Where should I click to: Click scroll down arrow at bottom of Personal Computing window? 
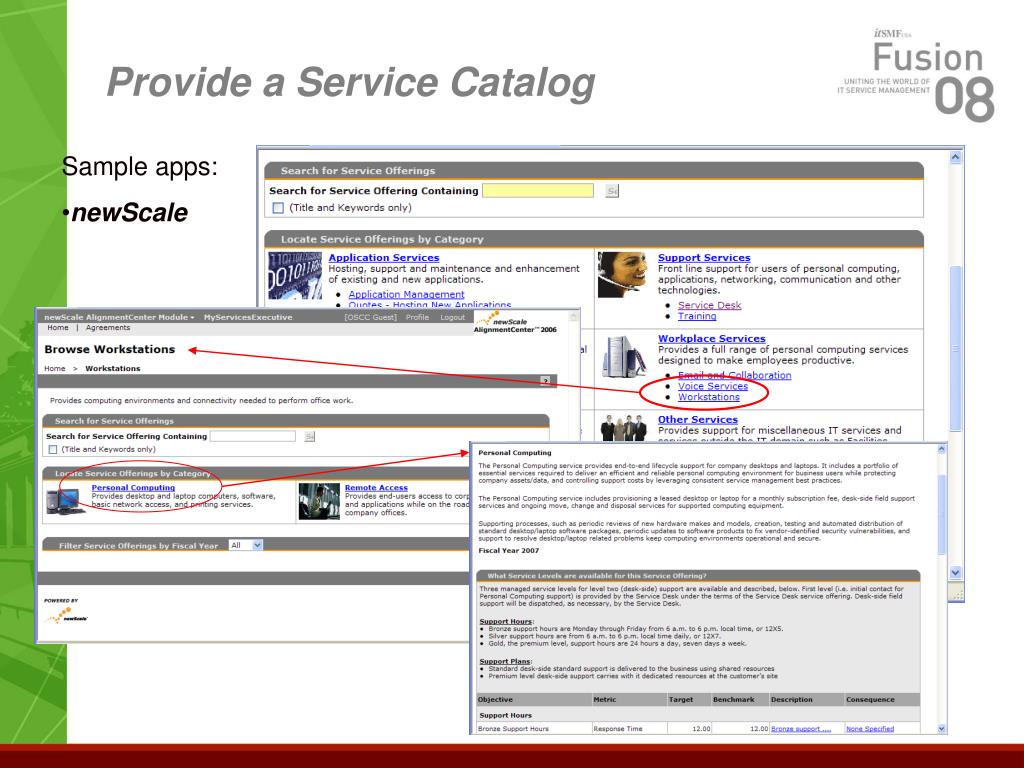[x=942, y=728]
